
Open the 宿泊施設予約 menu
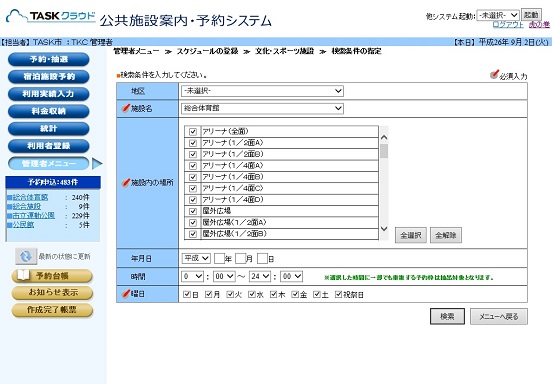coord(49,77)
